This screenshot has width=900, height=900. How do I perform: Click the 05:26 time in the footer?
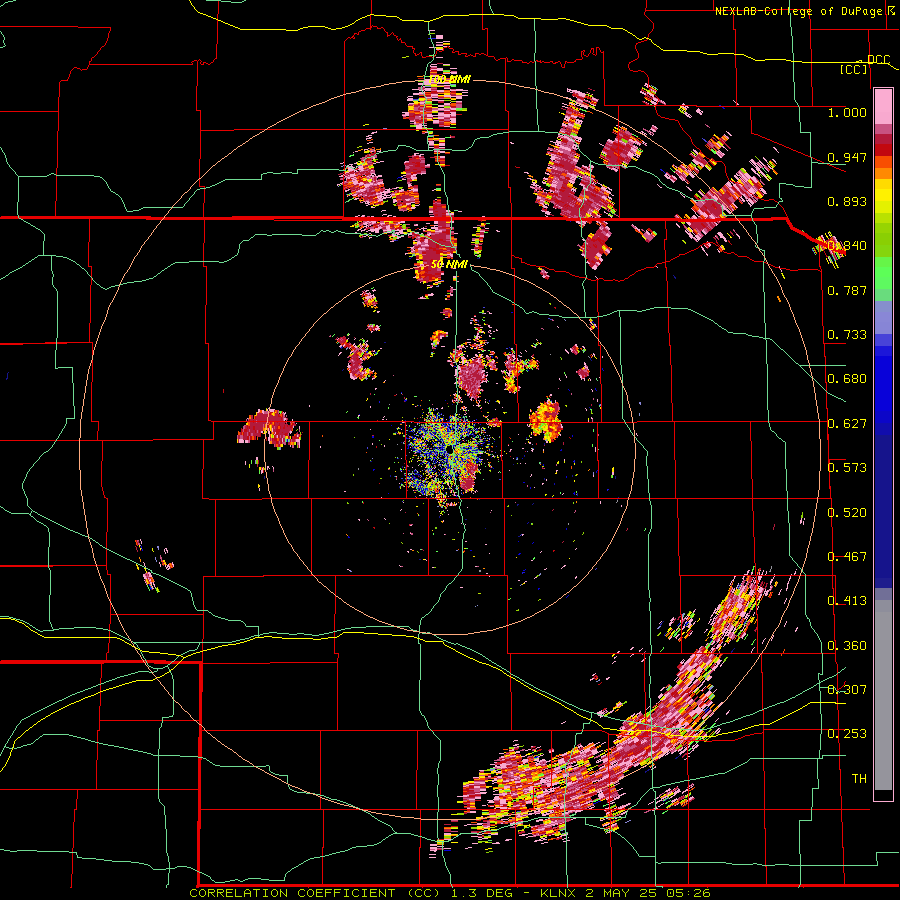688,893
